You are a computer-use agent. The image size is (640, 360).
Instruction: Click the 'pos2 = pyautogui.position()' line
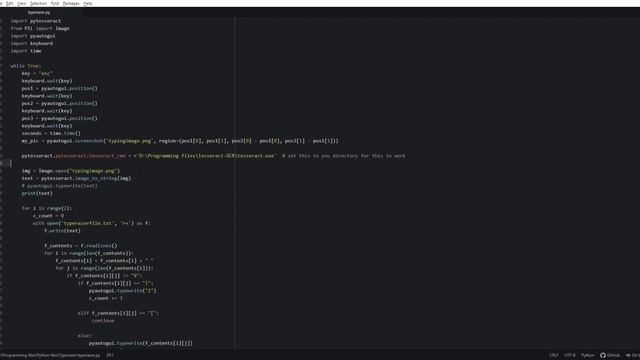[60, 103]
